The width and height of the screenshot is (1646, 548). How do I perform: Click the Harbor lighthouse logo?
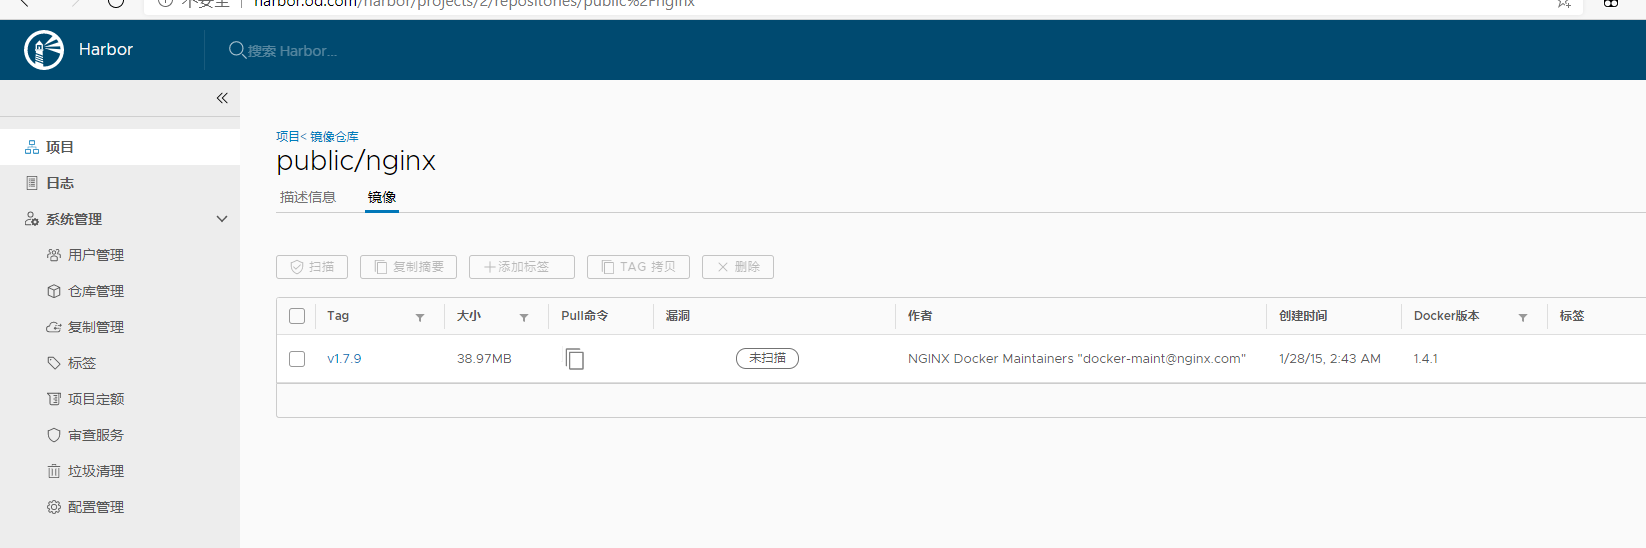click(x=44, y=50)
